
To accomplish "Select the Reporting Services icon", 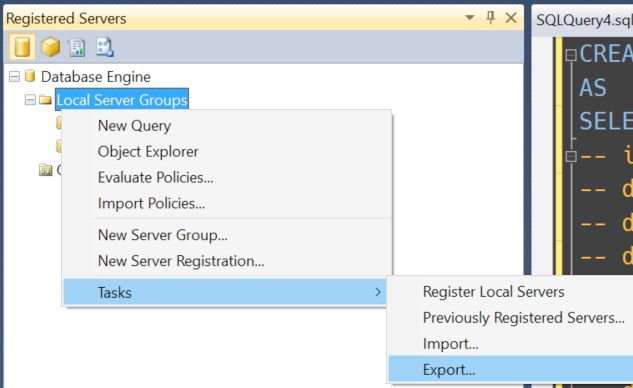I will point(77,47).
